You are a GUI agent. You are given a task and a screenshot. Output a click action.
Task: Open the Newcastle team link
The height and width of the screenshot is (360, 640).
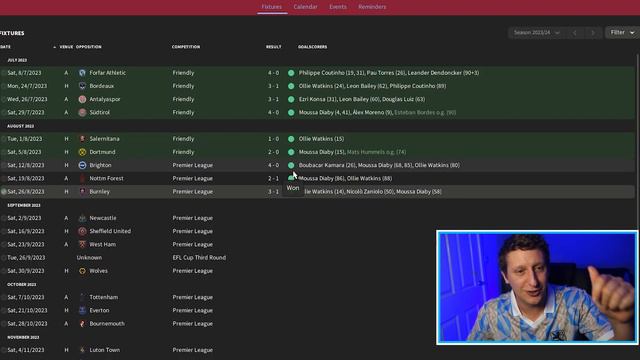coord(103,218)
